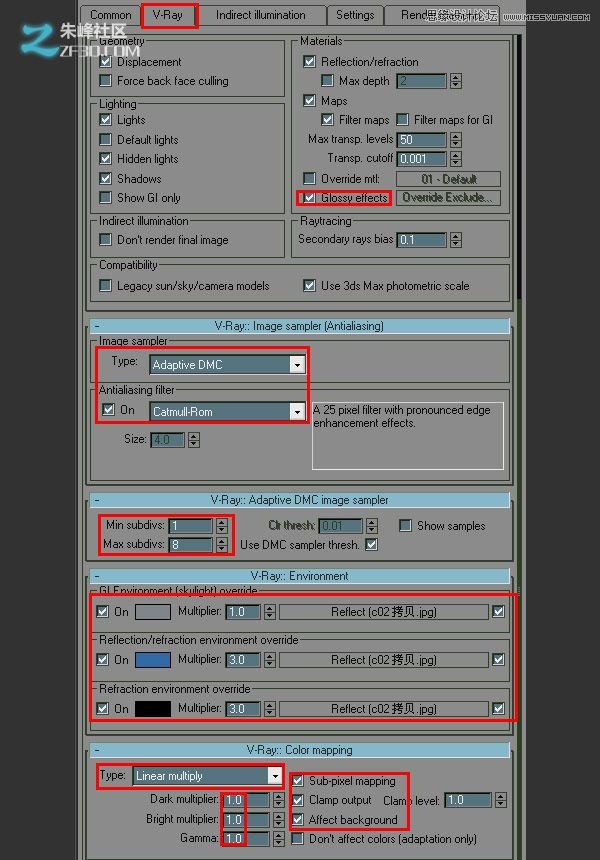The image size is (600, 860).
Task: Toggle Refraction override On checkbox
Action: pos(103,708)
